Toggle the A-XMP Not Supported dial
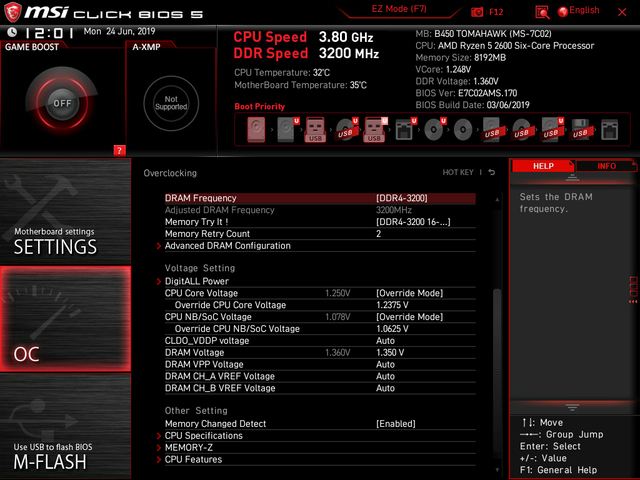This screenshot has height=480, width=640. tap(171, 103)
